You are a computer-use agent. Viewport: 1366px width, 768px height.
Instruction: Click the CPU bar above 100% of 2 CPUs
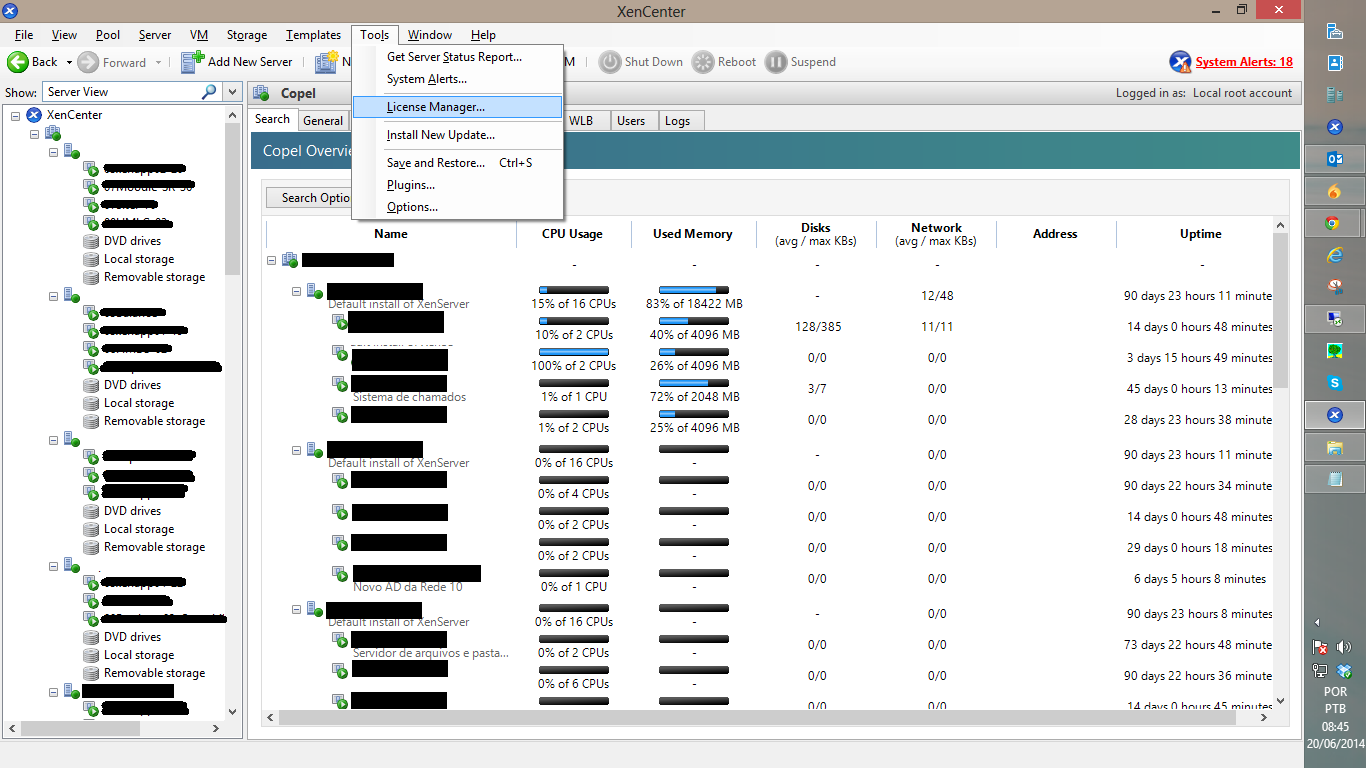point(573,352)
